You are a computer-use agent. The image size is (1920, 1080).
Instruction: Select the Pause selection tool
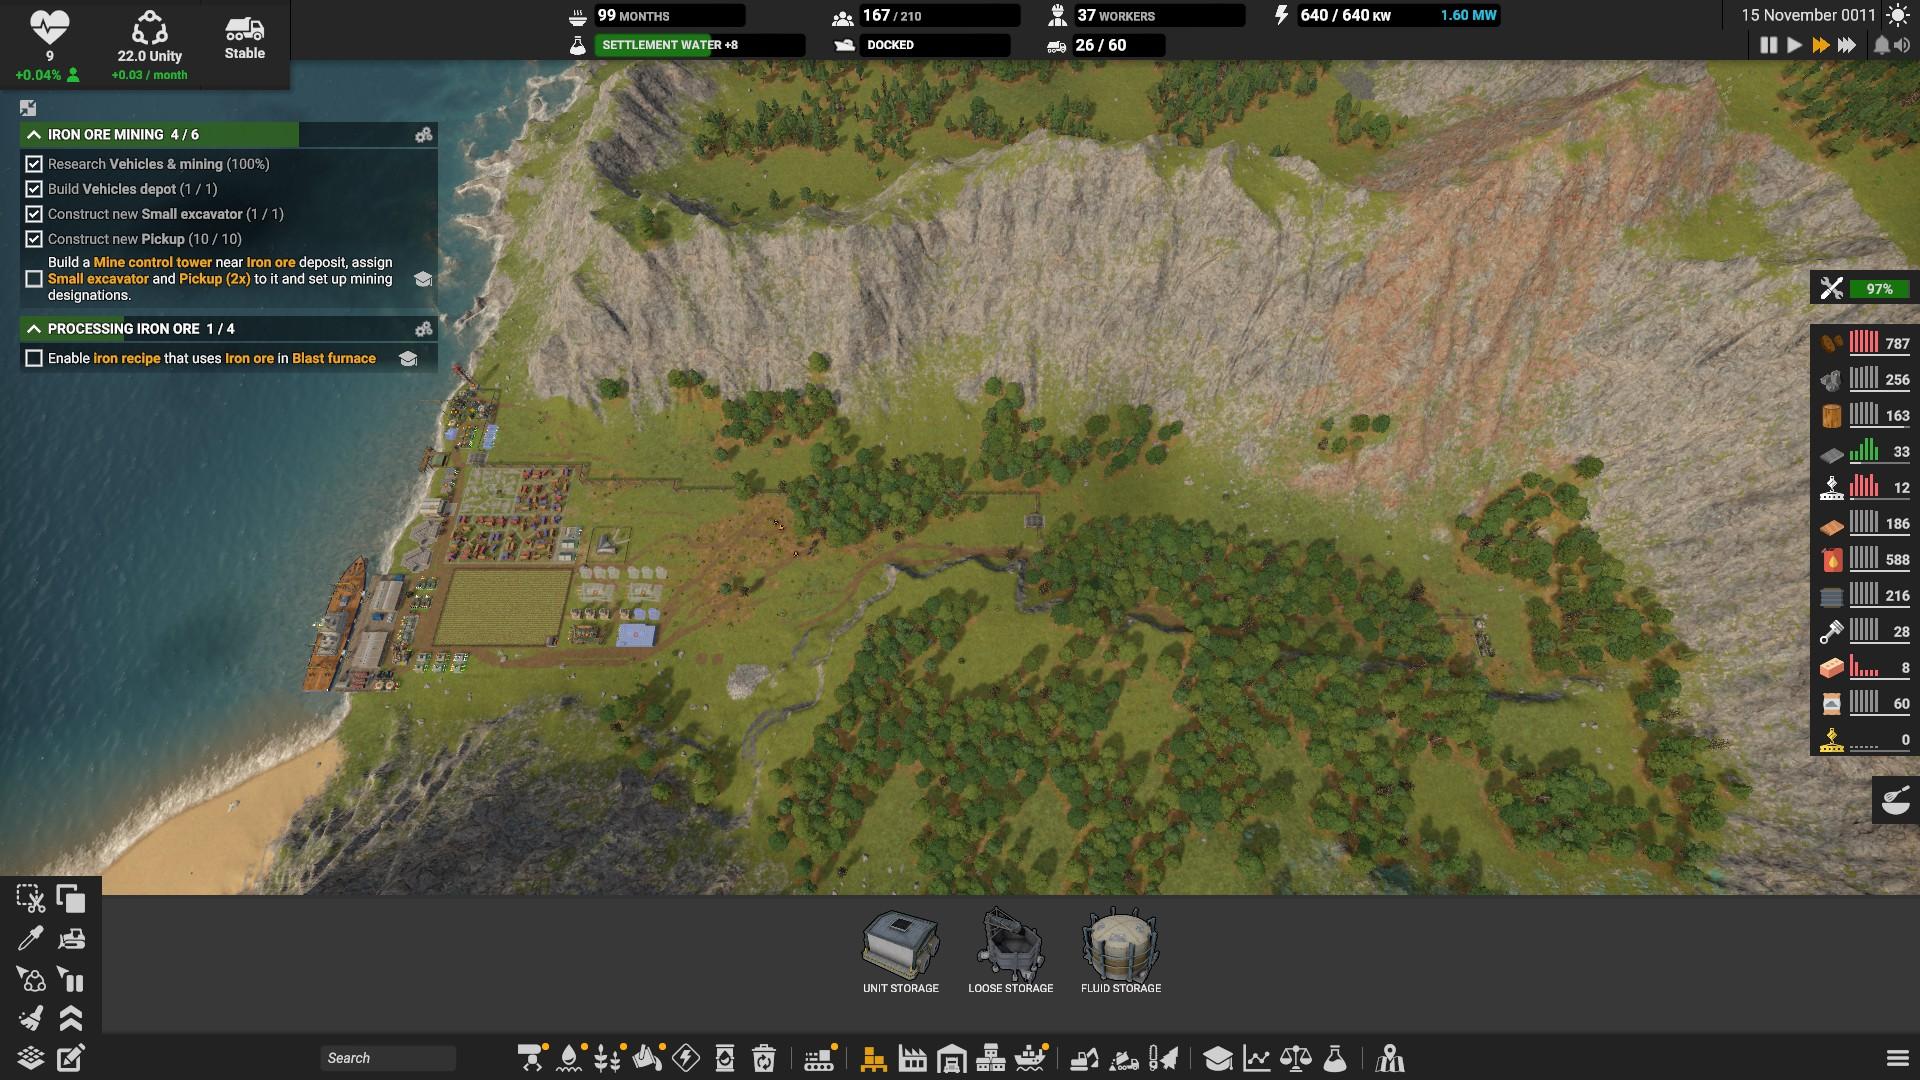click(71, 978)
